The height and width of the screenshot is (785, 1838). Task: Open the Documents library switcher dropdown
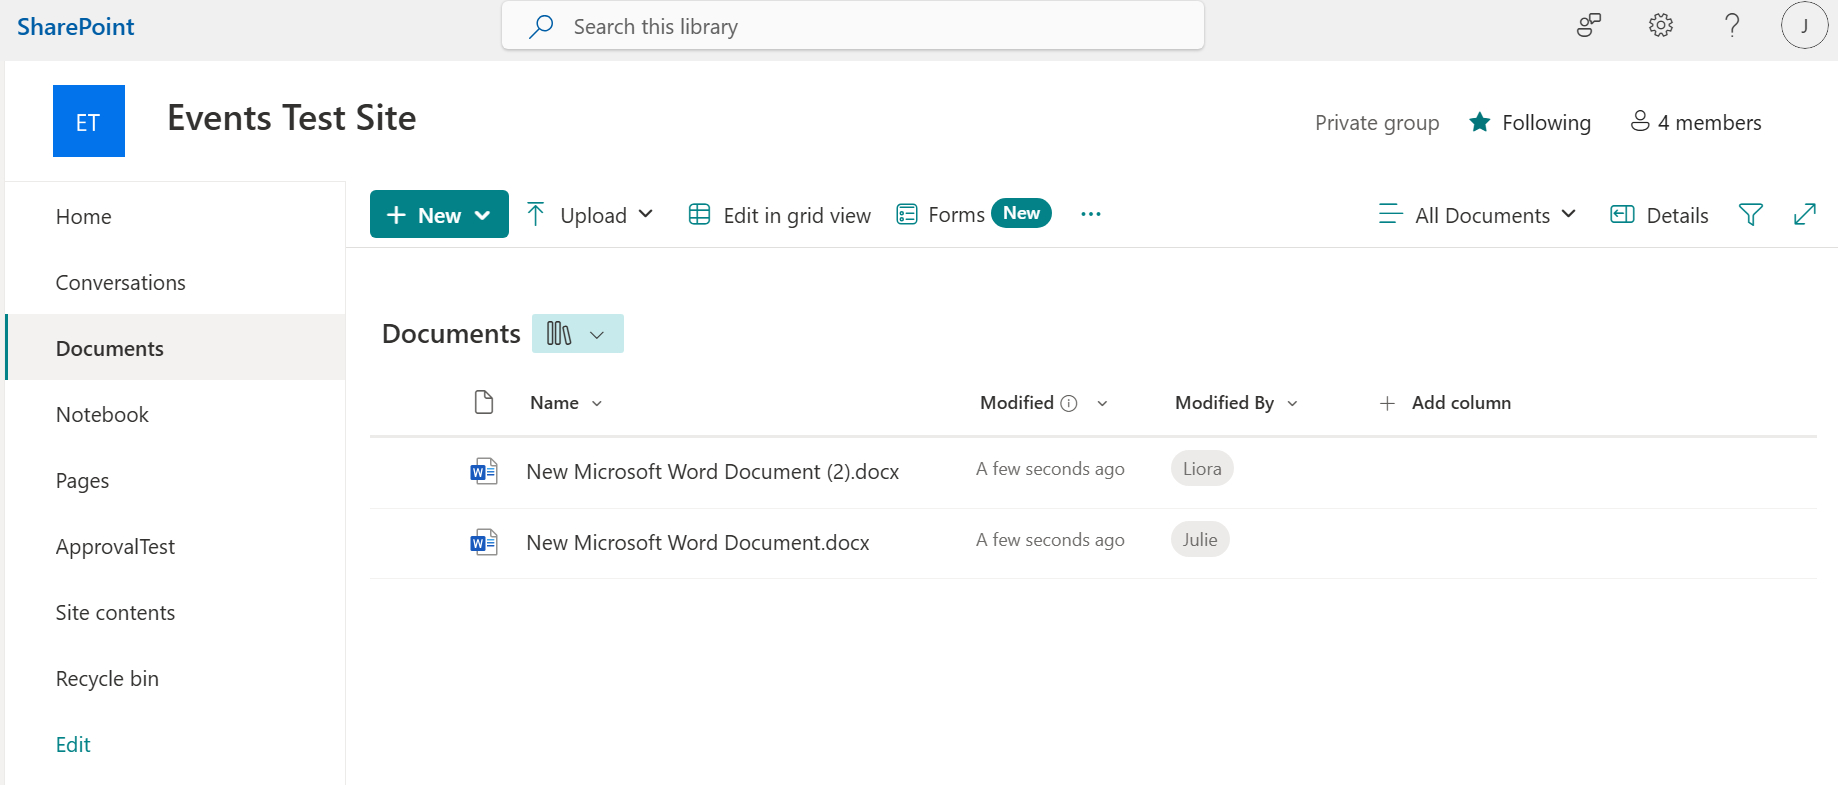(578, 333)
